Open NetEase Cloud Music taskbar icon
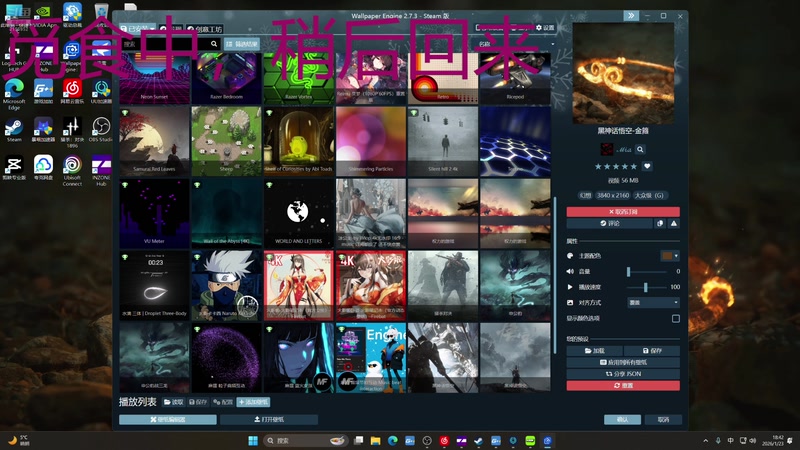 (x=444, y=440)
